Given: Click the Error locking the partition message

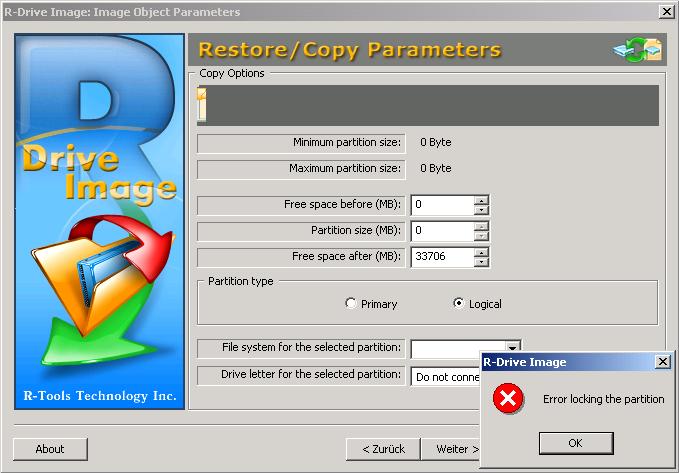Looking at the screenshot, I should [x=604, y=399].
